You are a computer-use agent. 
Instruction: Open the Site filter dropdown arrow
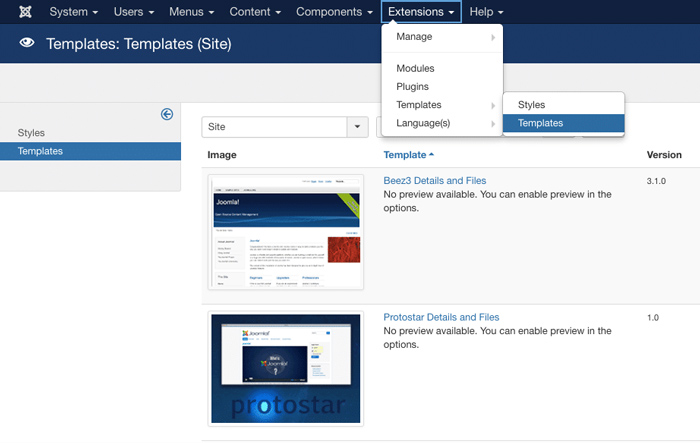pos(357,127)
